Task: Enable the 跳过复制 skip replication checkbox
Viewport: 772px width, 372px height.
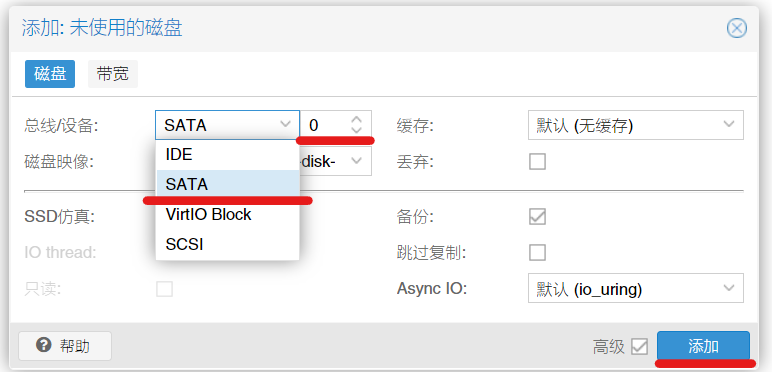Action: click(x=537, y=252)
